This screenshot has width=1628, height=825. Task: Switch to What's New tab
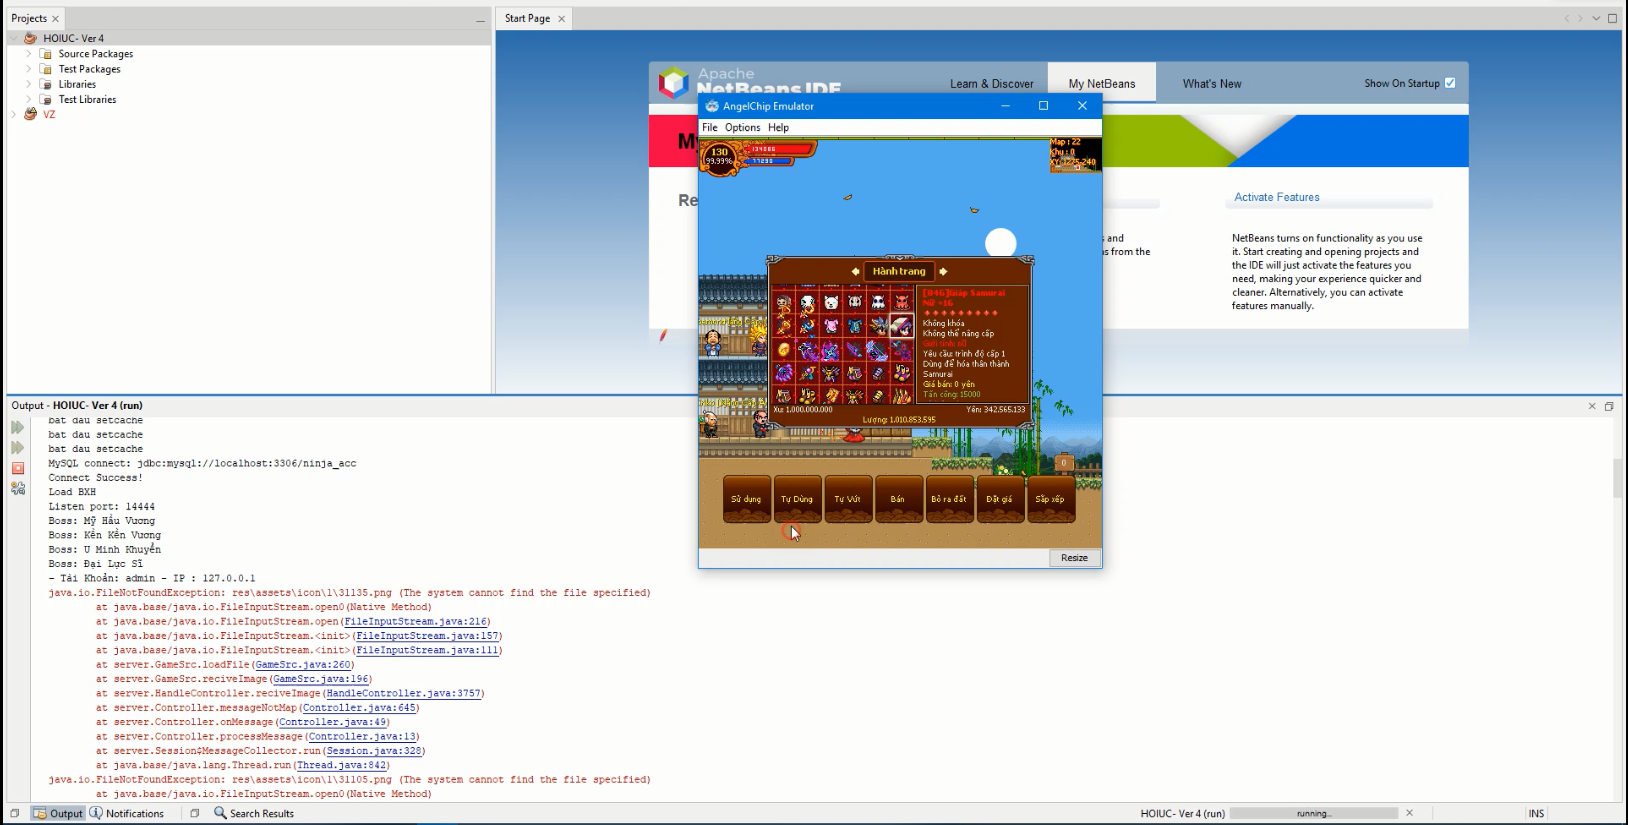point(1212,84)
